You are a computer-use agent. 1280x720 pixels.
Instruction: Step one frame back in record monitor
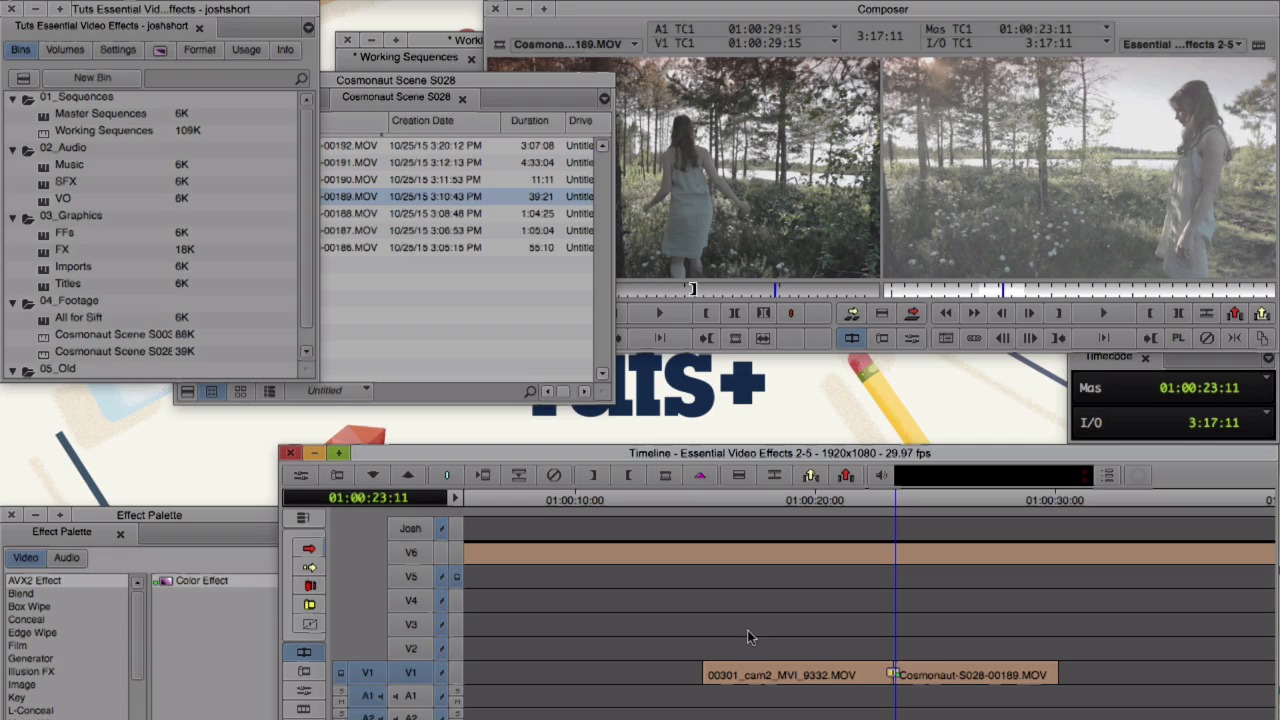point(1002,314)
